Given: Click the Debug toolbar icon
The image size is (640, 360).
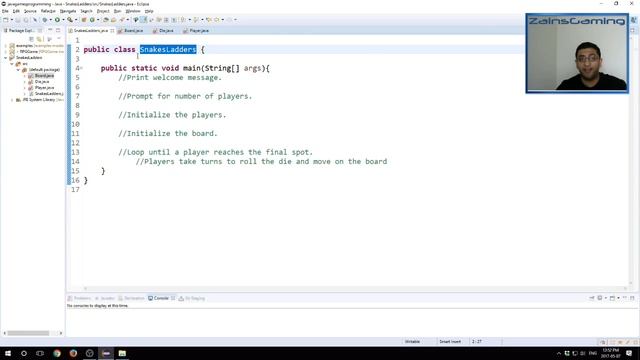Looking at the screenshot, I should tap(45, 20).
